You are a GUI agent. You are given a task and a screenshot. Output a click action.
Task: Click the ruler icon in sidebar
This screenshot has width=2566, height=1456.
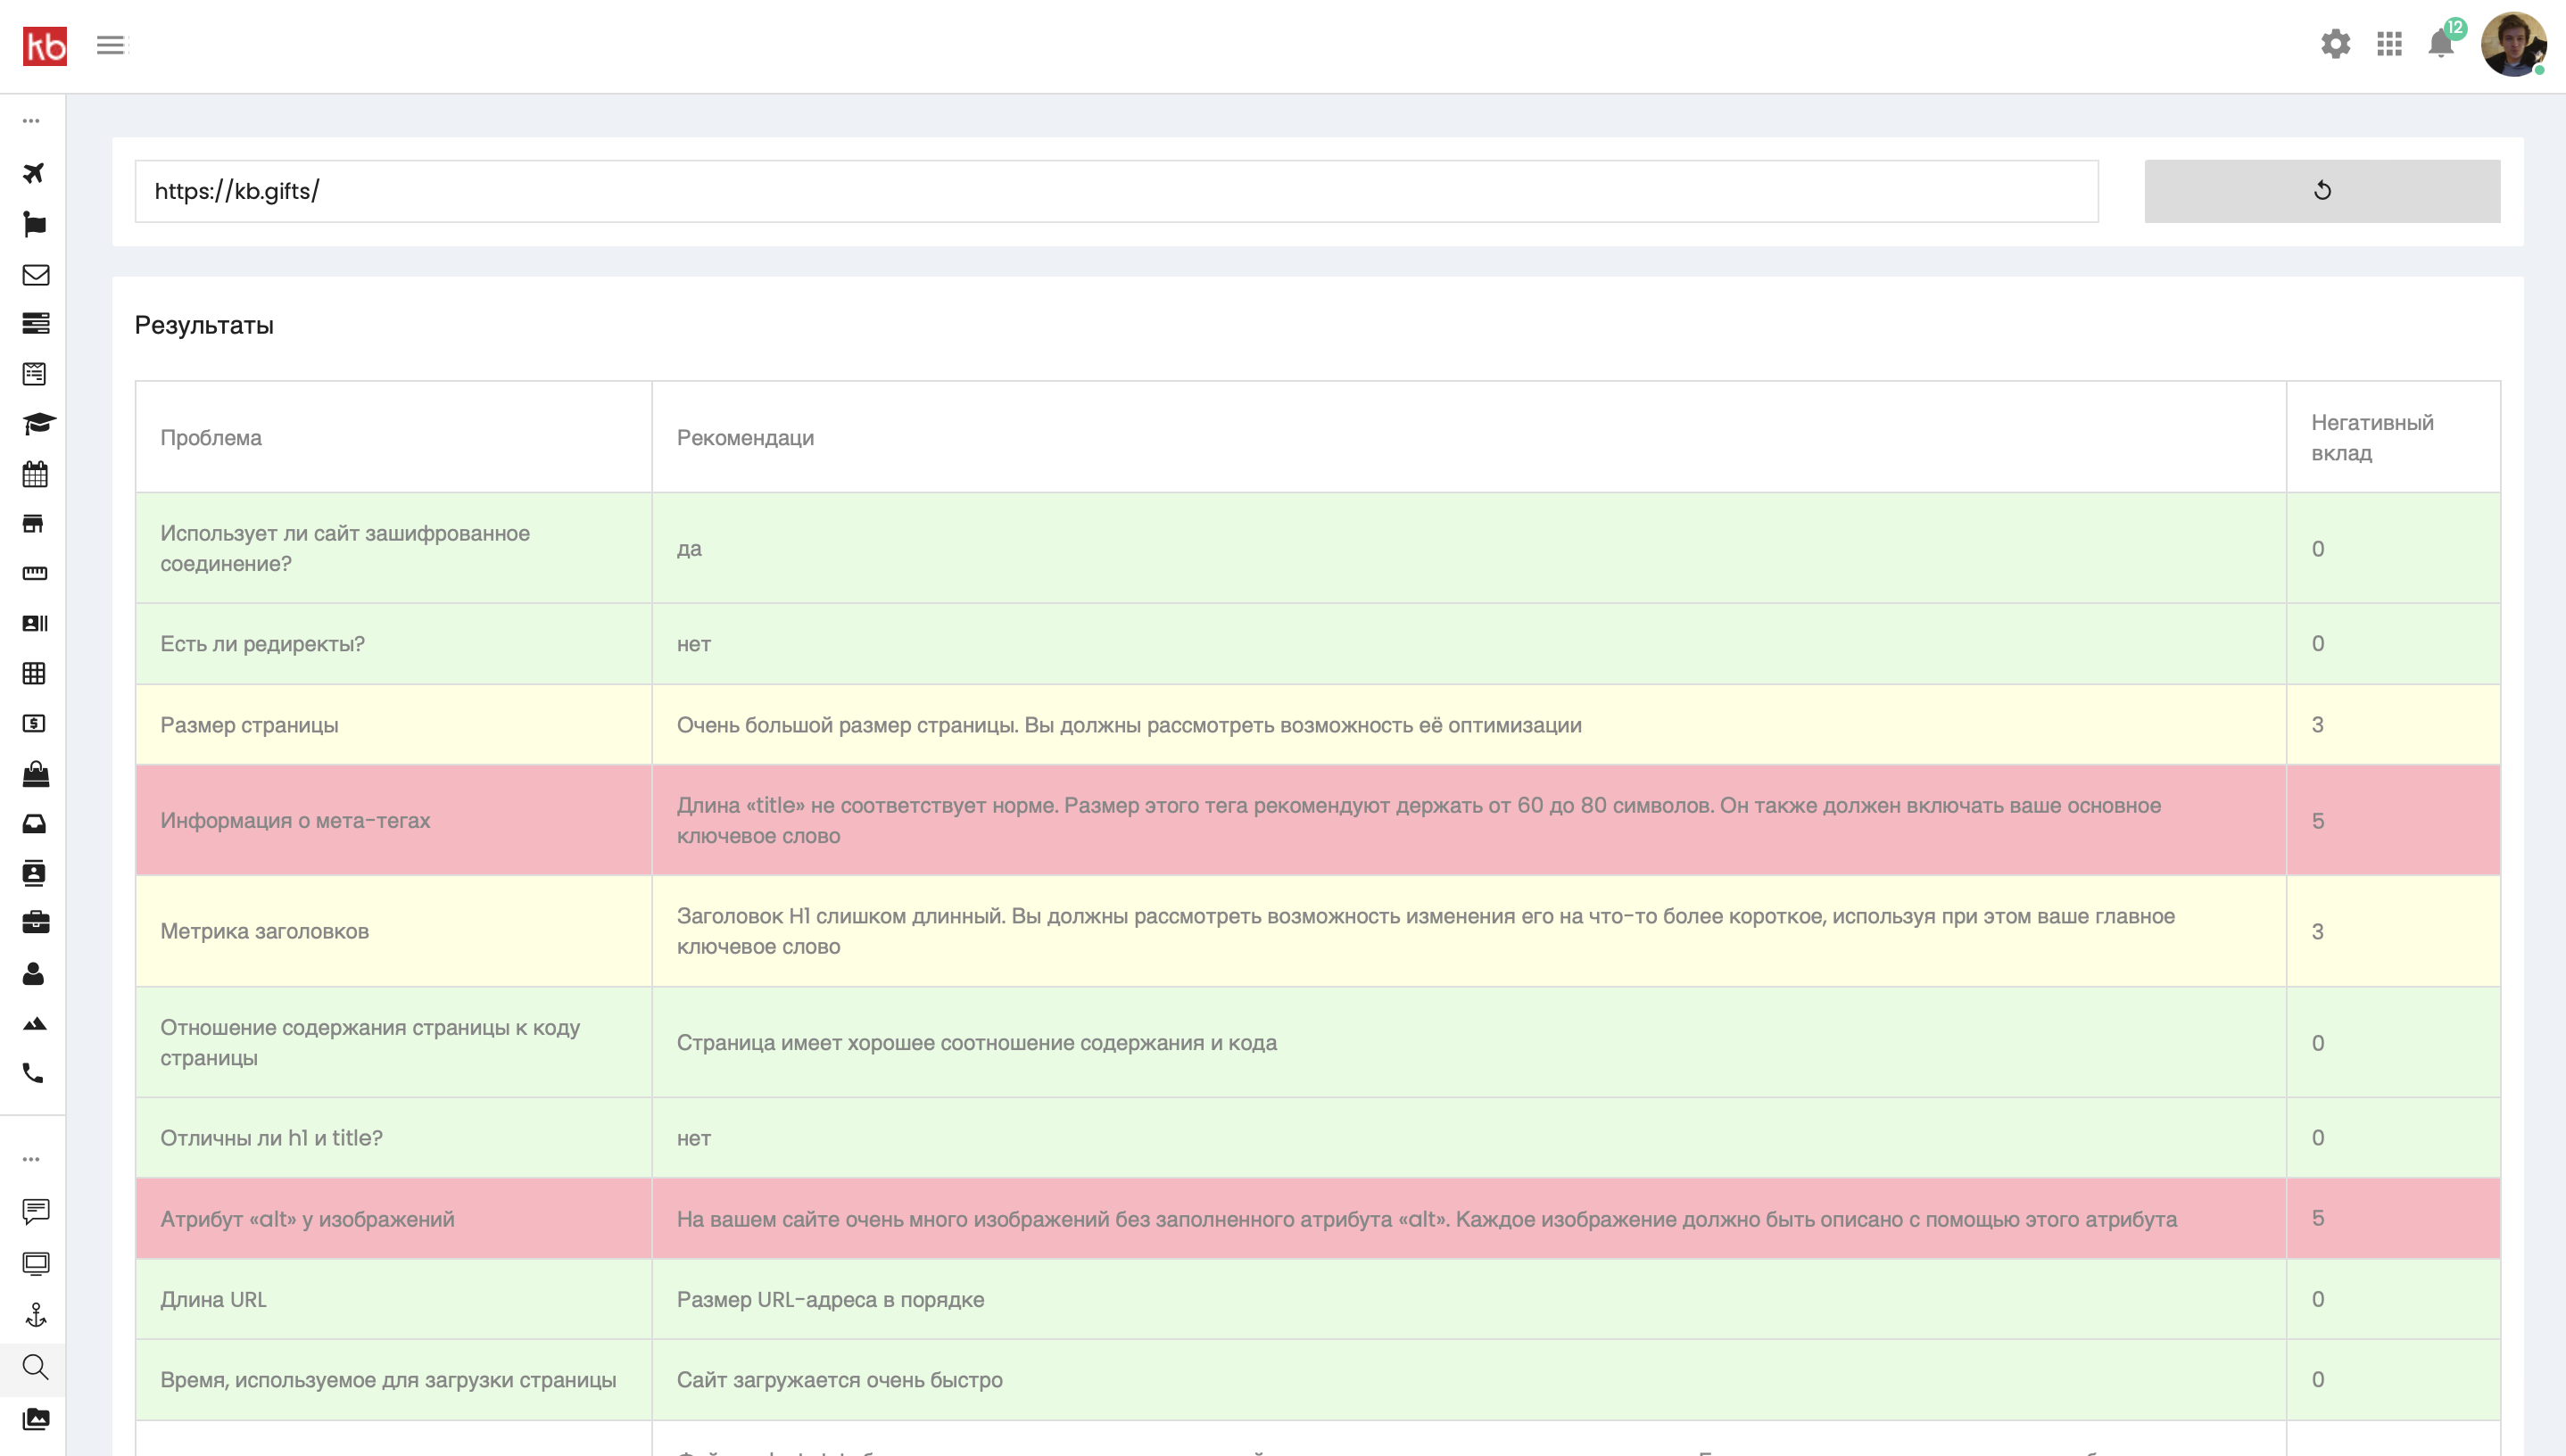coord(35,573)
